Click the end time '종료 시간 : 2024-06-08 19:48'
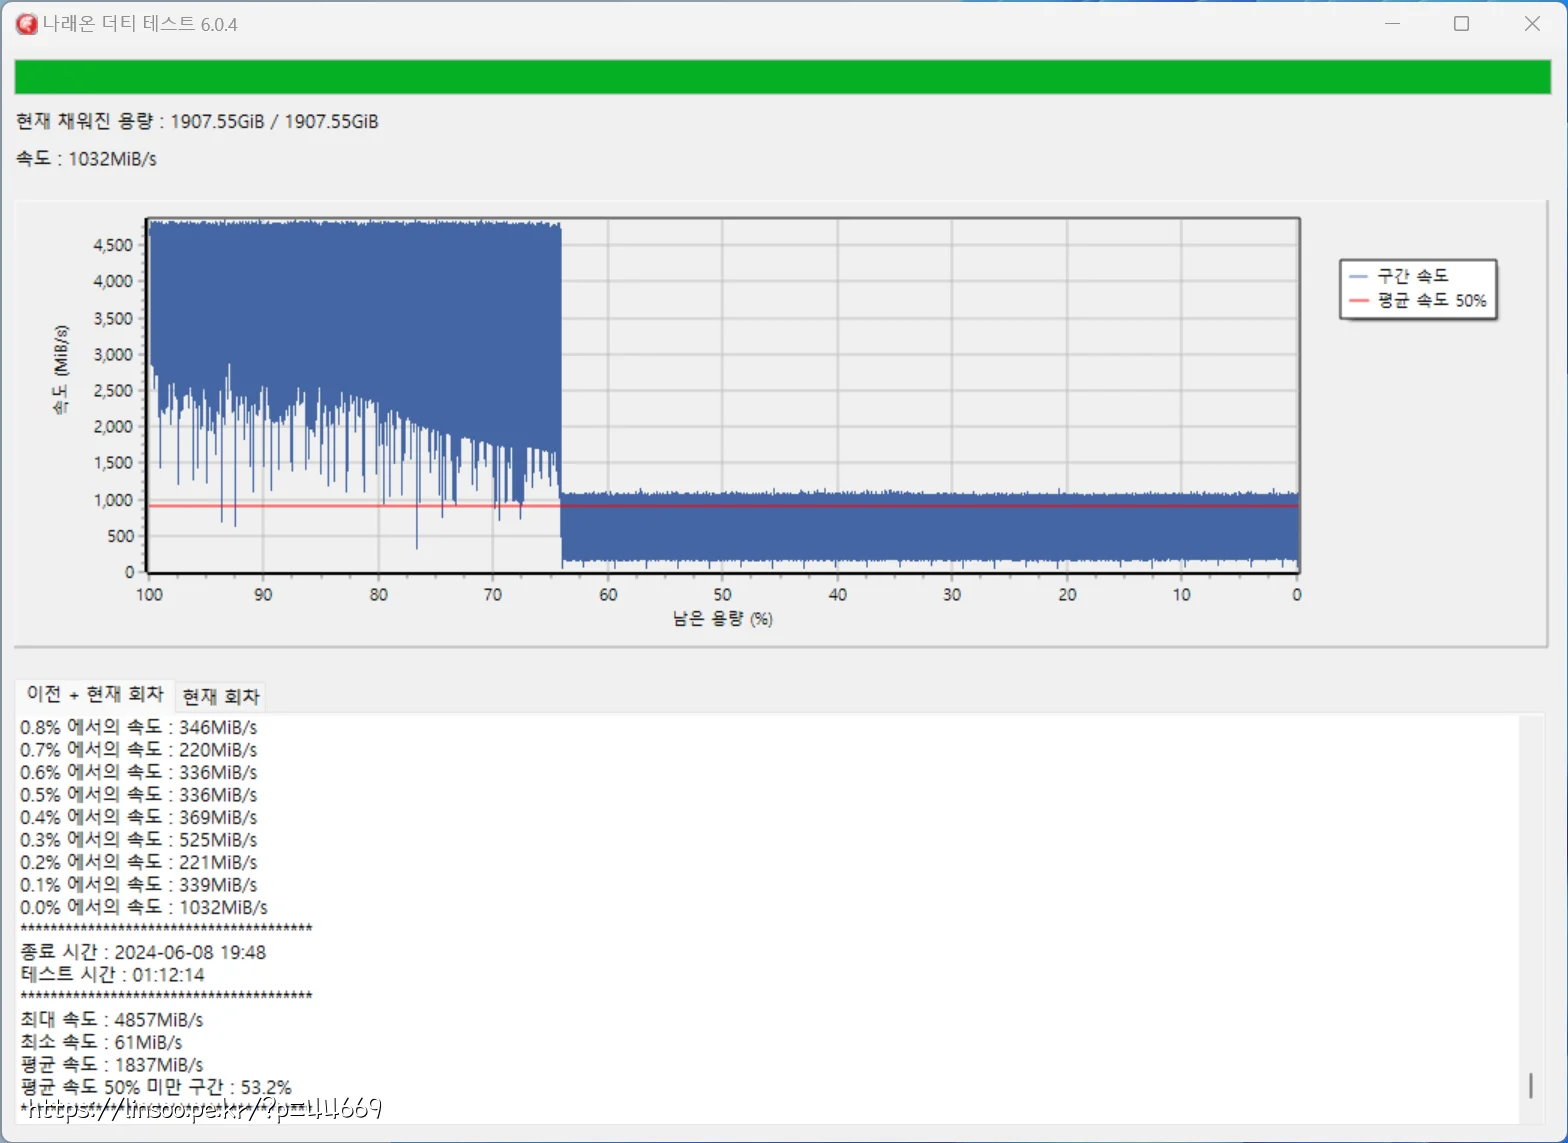The height and width of the screenshot is (1143, 1568). tap(143, 952)
